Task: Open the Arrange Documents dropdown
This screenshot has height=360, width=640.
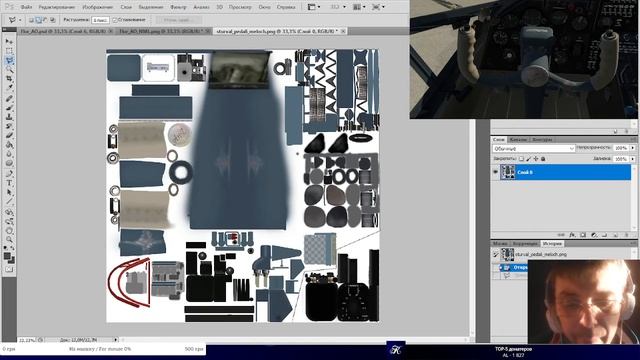Action: point(359,7)
